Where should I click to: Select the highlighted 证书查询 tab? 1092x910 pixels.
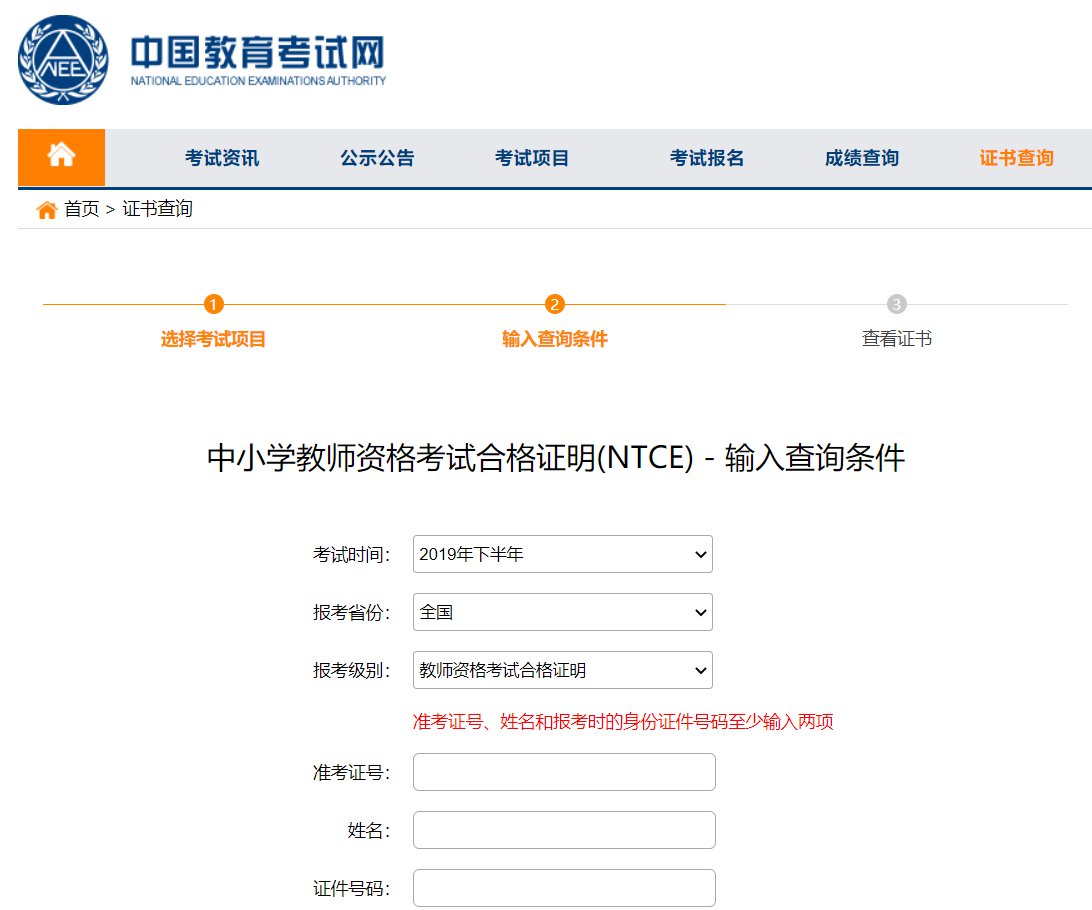(x=1016, y=158)
